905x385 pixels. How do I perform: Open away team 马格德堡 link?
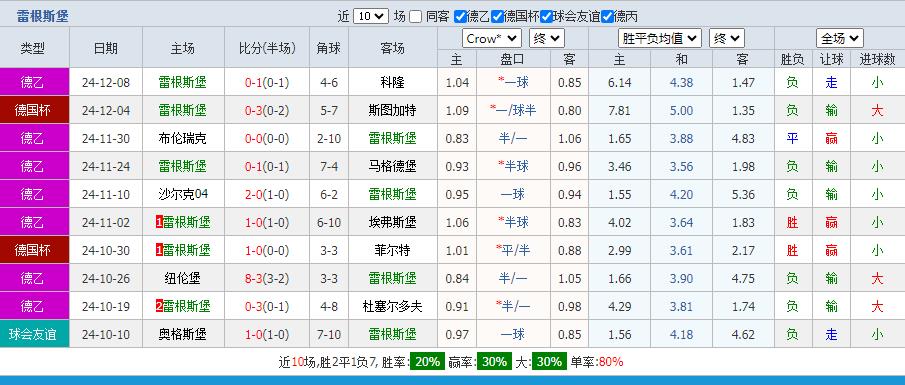tap(392, 166)
